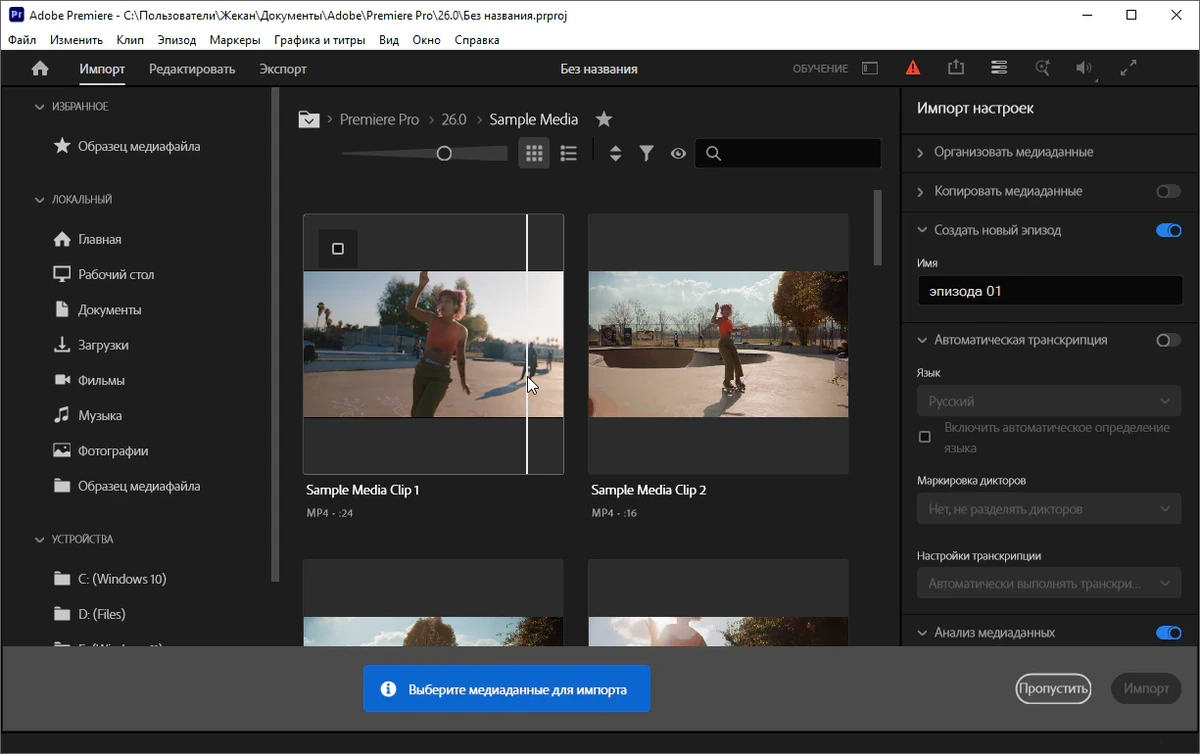Open the progress dashboard icon
This screenshot has width=1200, height=754.
[999, 68]
